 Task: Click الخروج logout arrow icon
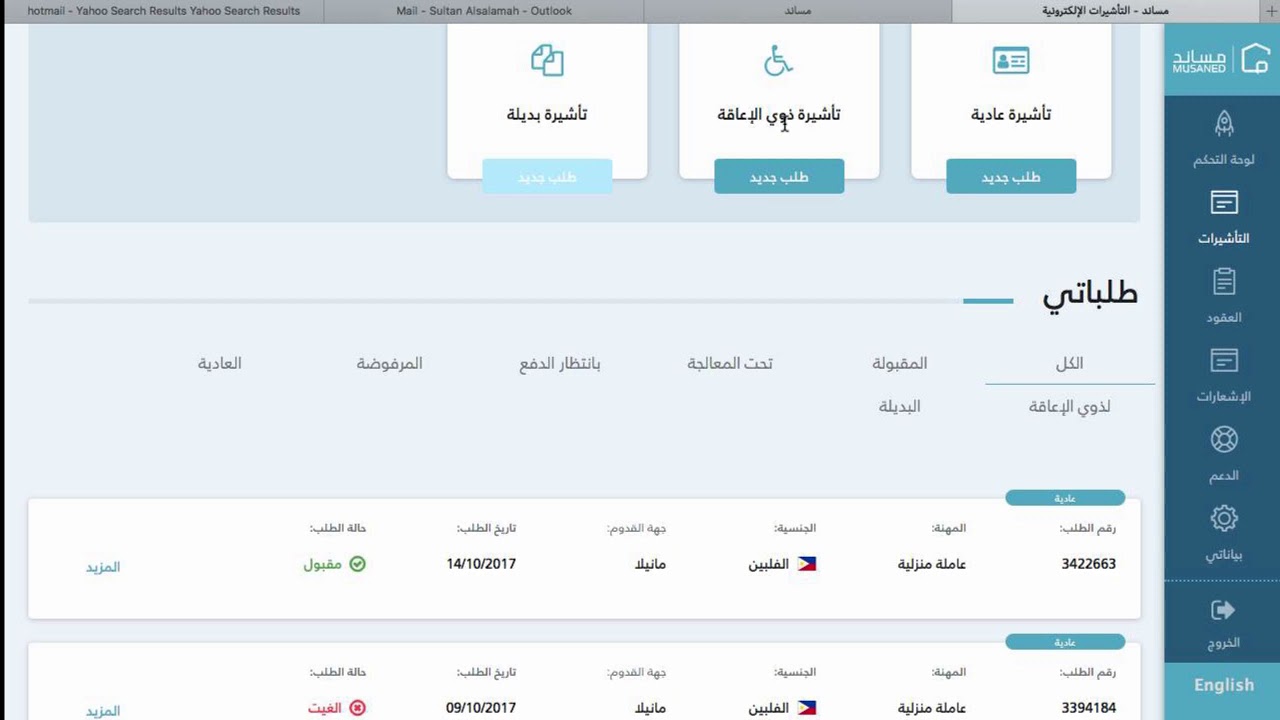[1223, 610]
